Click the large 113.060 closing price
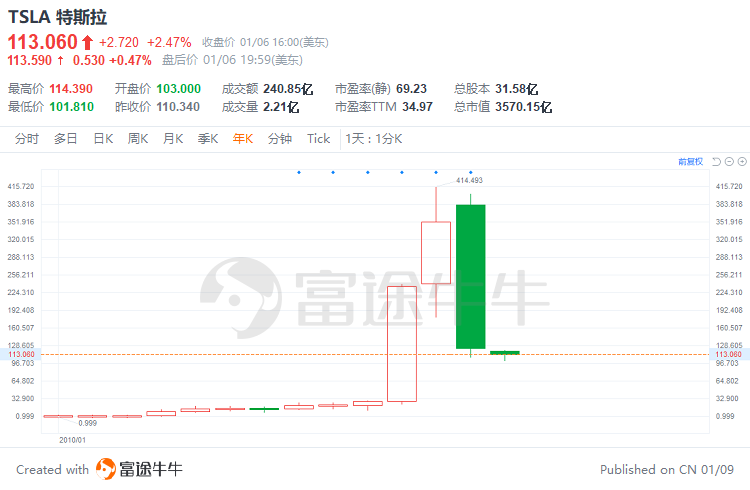750x490 pixels. point(43,42)
